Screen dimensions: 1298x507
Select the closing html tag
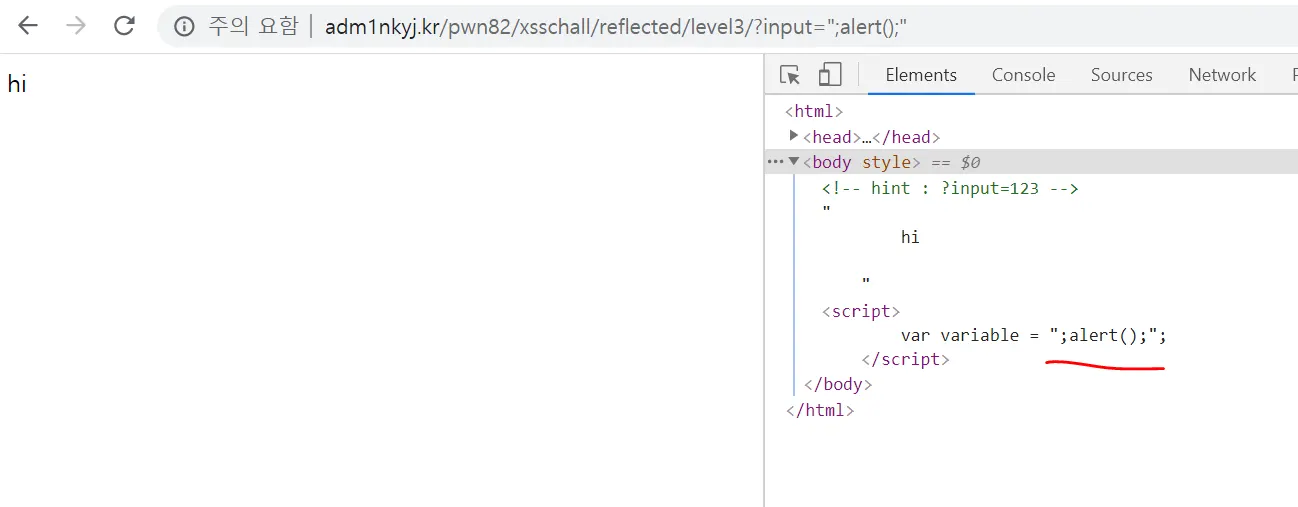(820, 409)
